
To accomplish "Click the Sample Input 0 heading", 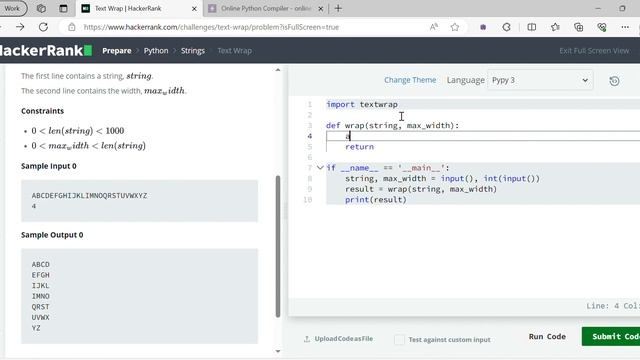I will 49,166.
